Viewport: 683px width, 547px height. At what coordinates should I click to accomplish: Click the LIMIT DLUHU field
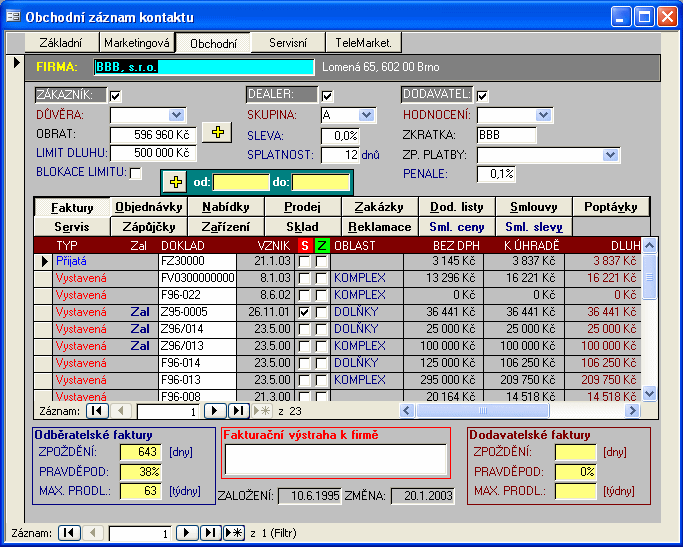click(153, 153)
